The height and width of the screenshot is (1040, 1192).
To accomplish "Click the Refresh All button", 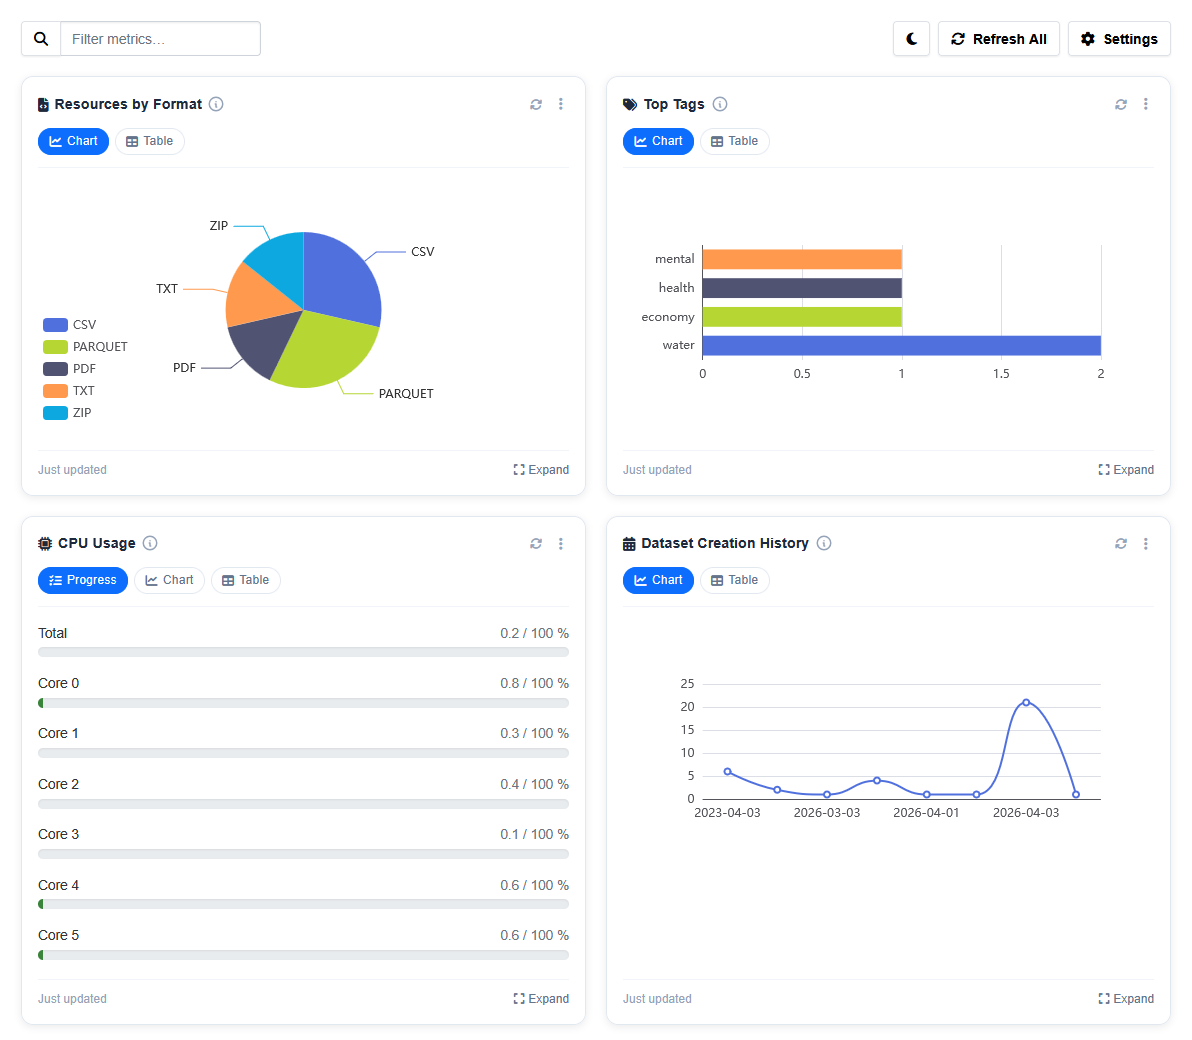I will click(x=999, y=38).
